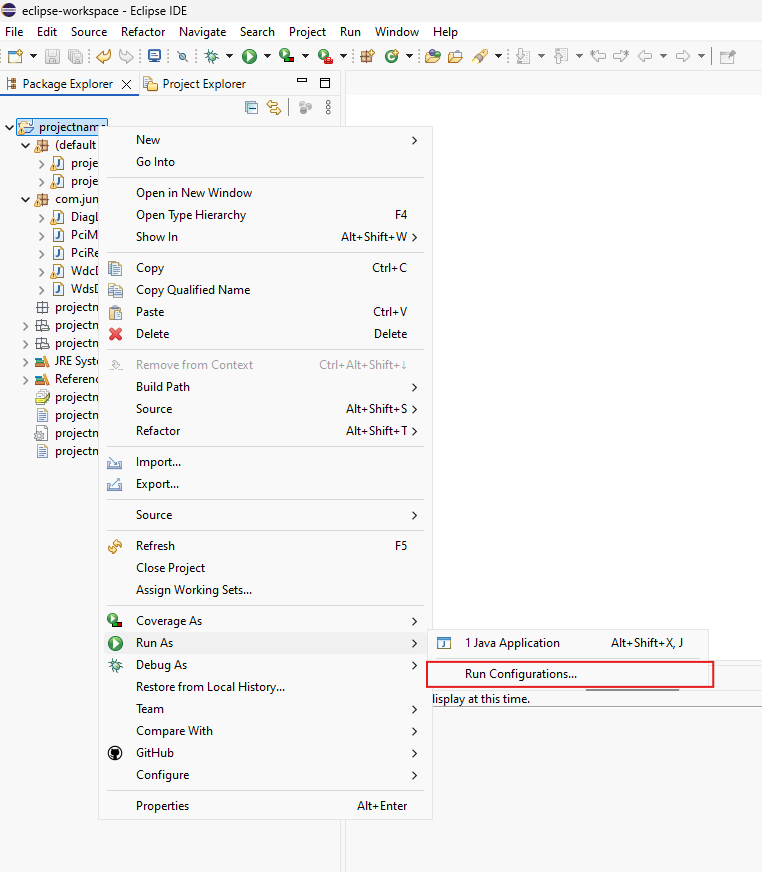
Task: Switch to the Project Explorer tab
Action: tap(203, 84)
